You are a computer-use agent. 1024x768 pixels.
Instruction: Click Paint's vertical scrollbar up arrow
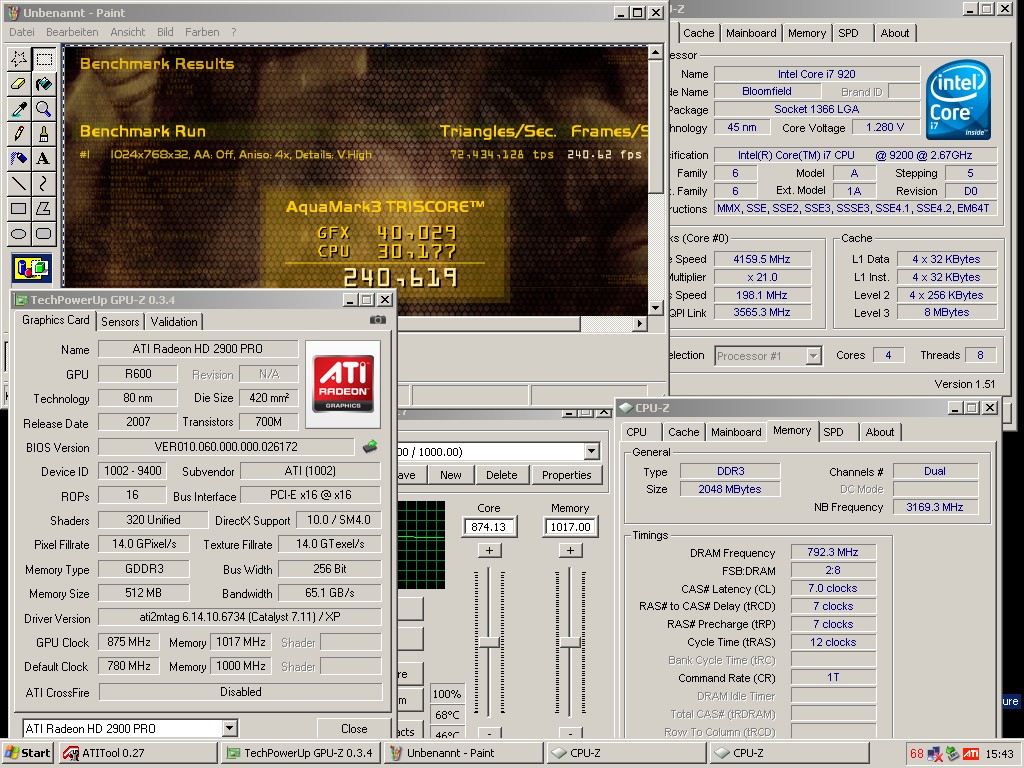click(656, 52)
